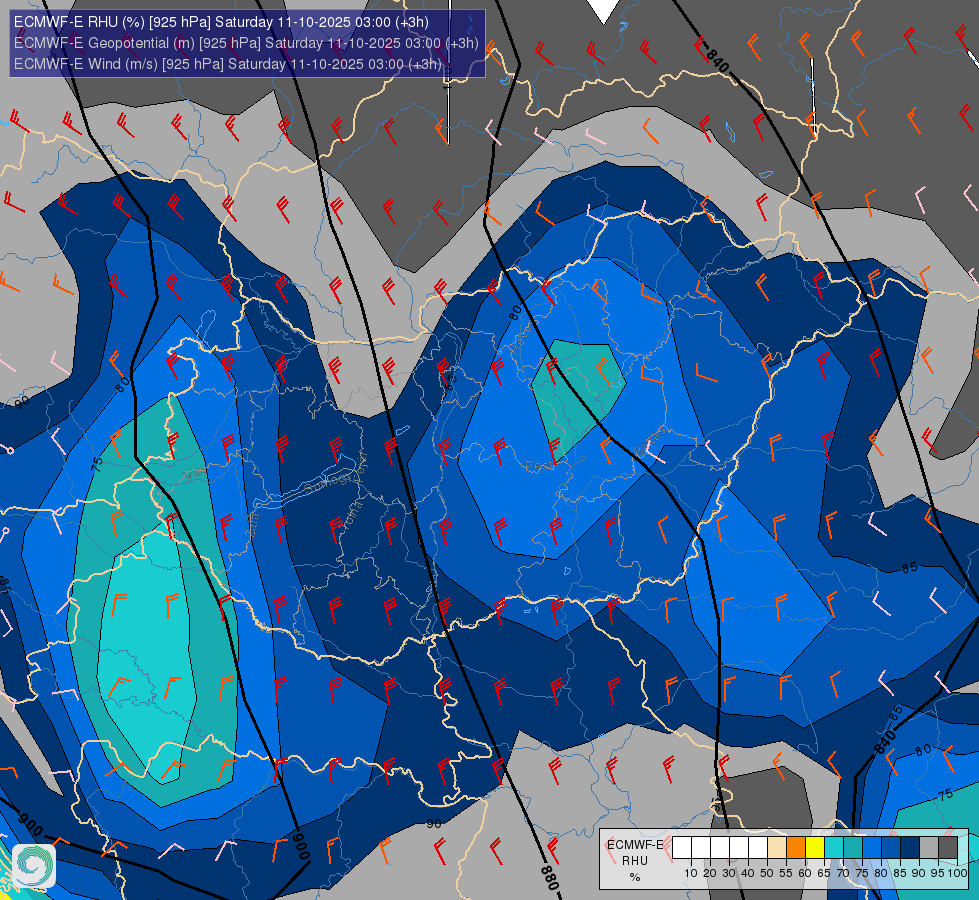Pick the beige 50-55 legend swatch

click(777, 847)
